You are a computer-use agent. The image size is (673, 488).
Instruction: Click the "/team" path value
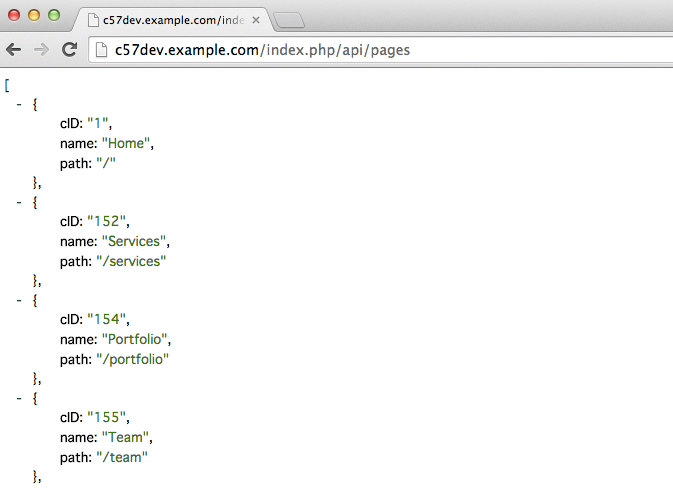(124, 456)
